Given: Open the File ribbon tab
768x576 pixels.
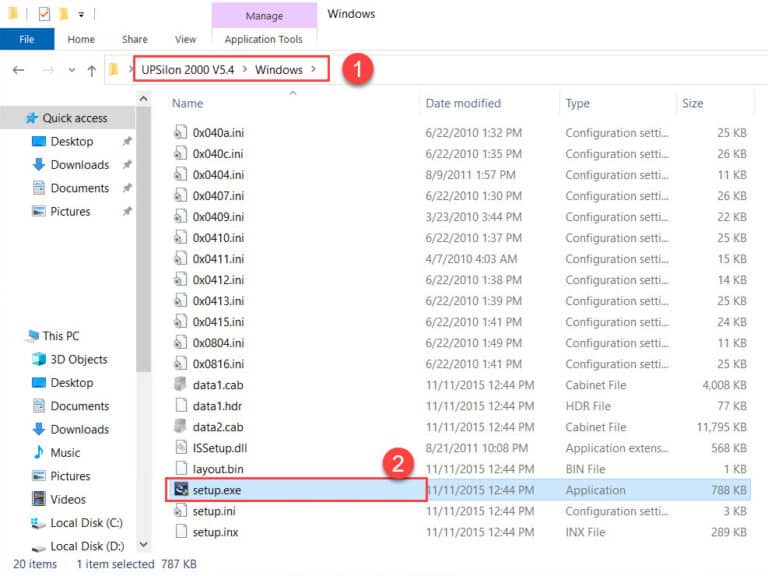Looking at the screenshot, I should [x=27, y=39].
